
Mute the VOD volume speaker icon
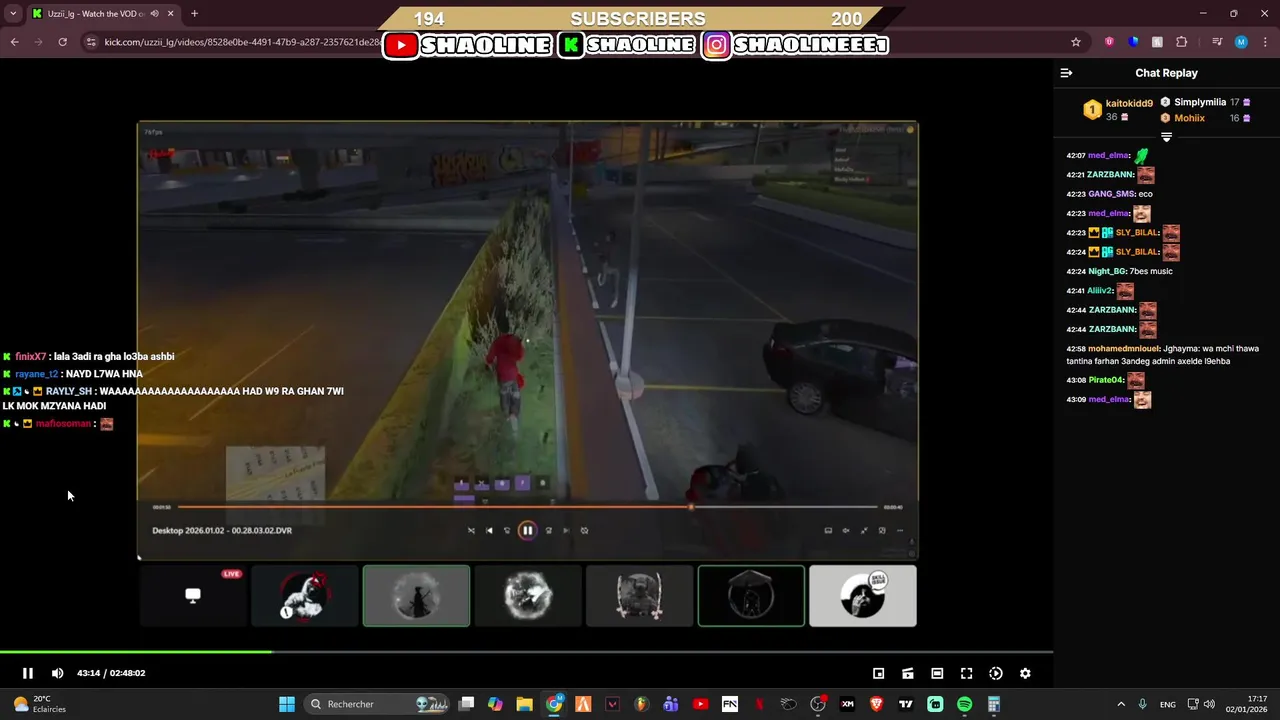coord(57,673)
